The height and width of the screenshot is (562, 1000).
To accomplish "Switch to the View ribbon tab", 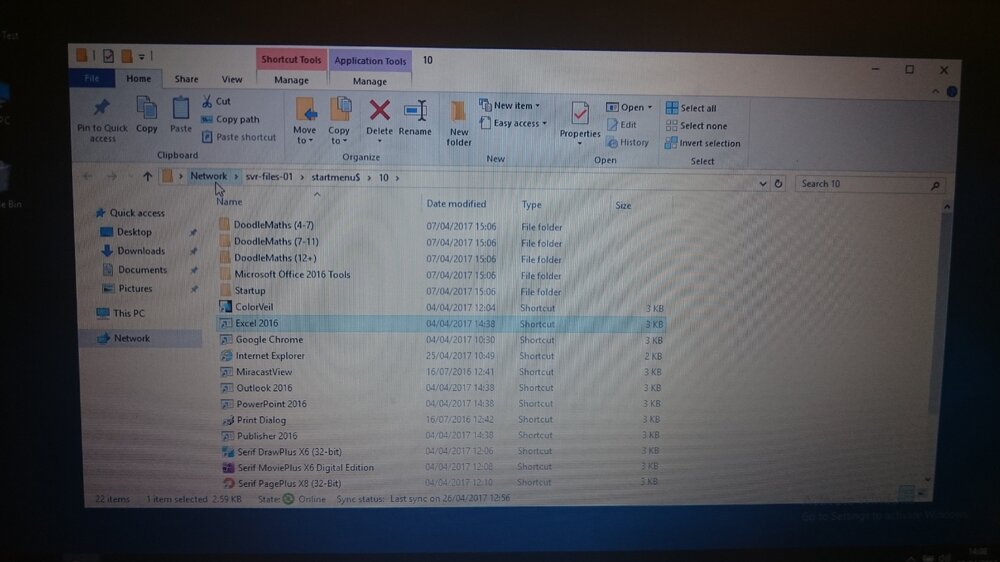I will [232, 80].
